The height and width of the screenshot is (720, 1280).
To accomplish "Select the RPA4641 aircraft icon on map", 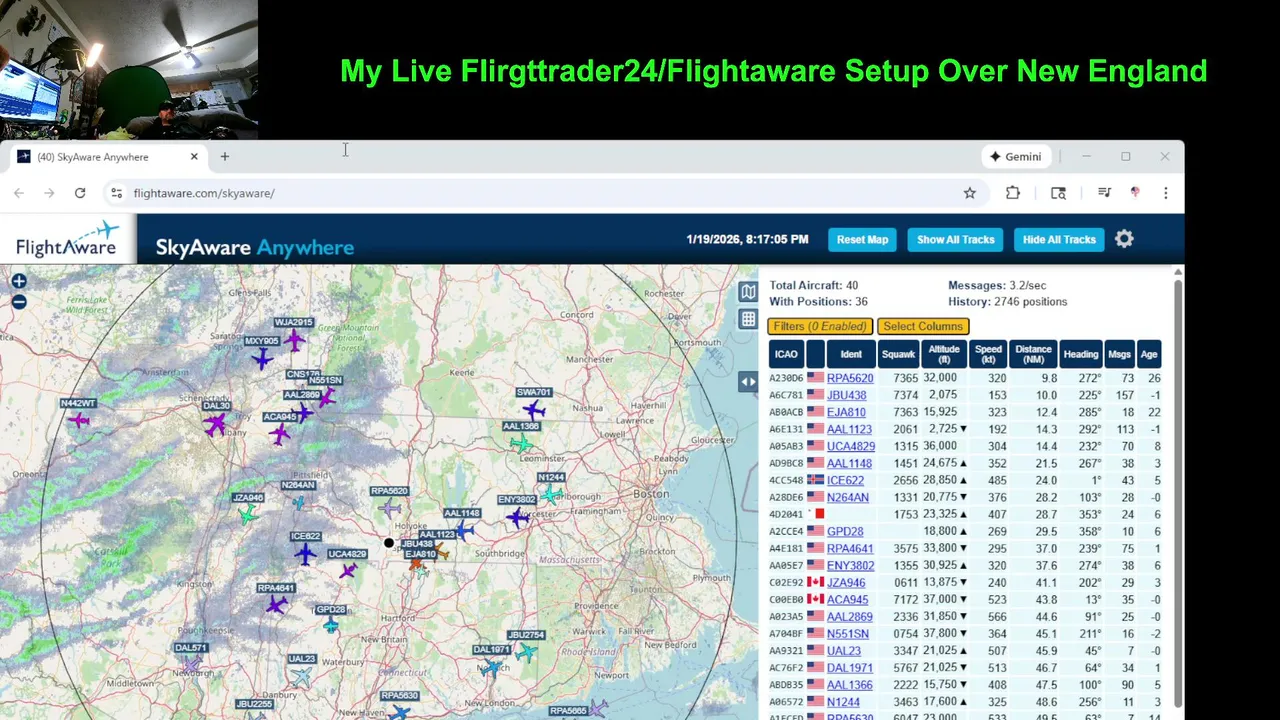I will (x=276, y=604).
